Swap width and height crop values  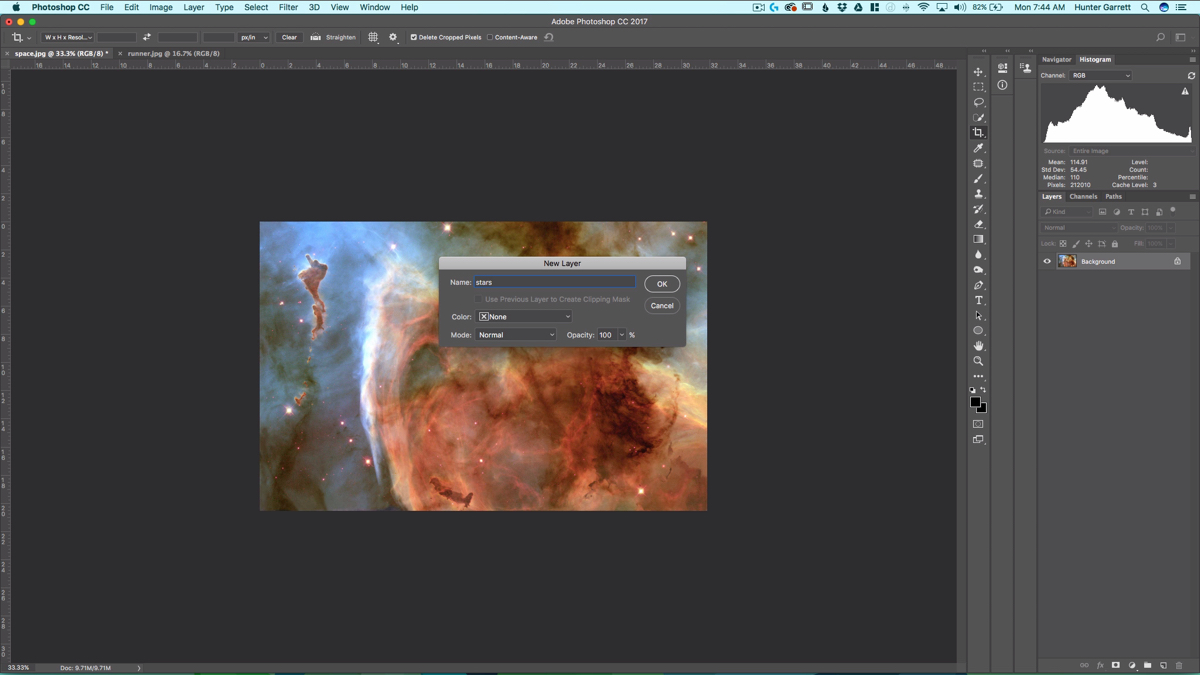(x=146, y=37)
